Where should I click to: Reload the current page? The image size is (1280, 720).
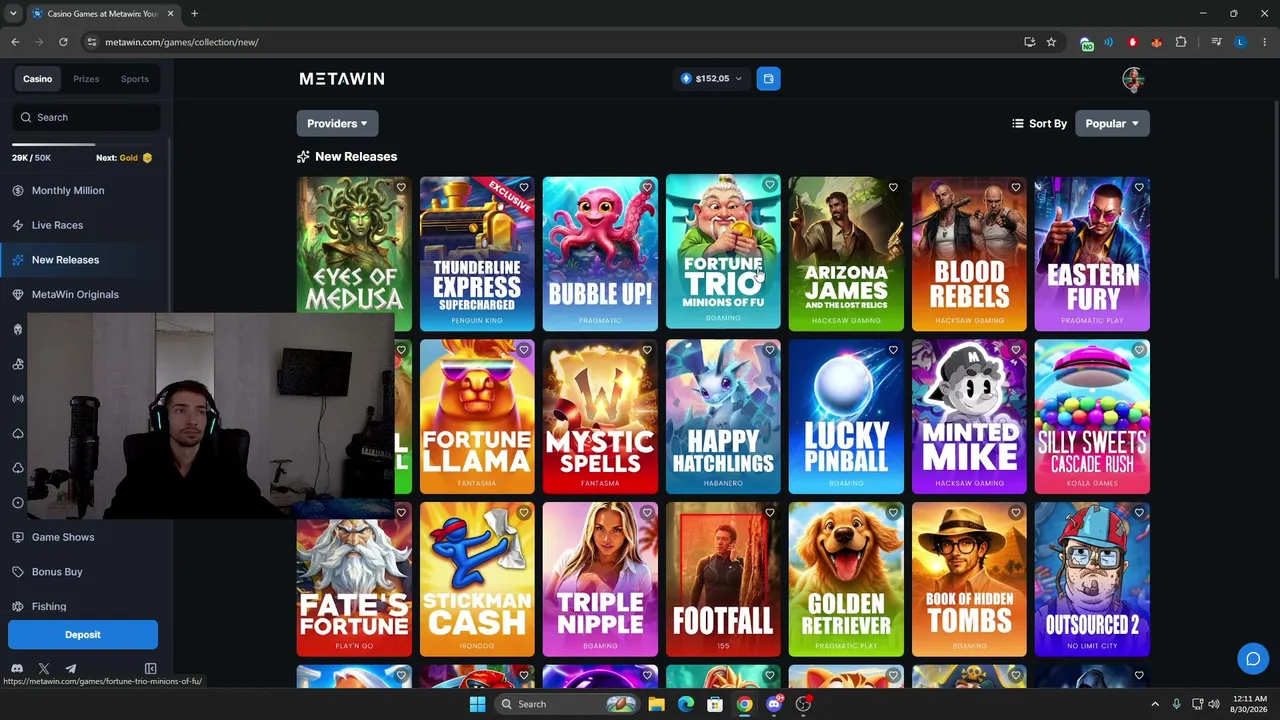click(63, 42)
